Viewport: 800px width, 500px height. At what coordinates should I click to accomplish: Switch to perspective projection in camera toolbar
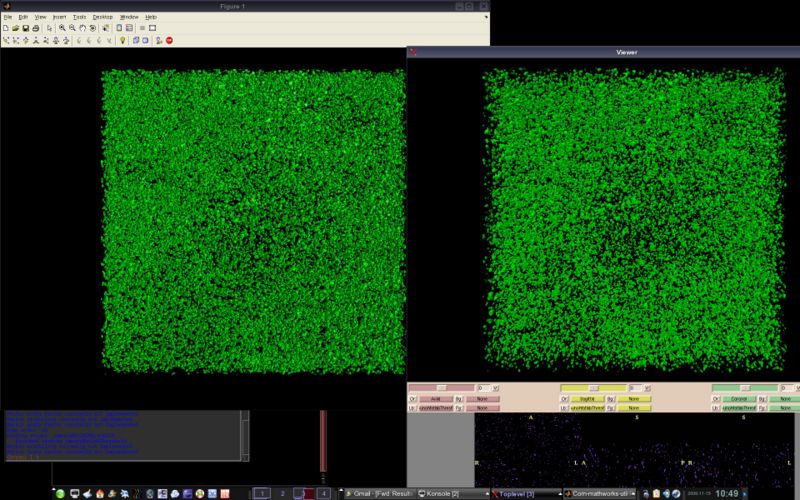145,40
